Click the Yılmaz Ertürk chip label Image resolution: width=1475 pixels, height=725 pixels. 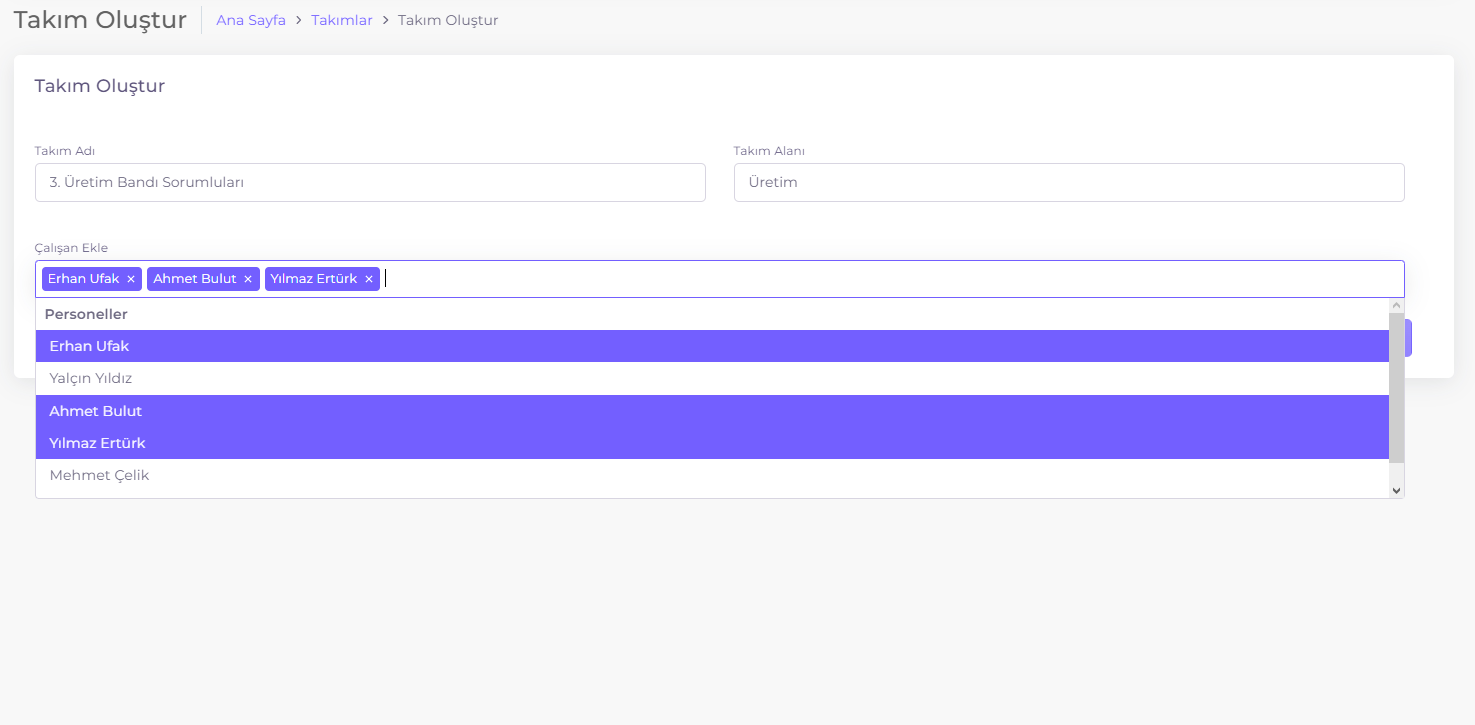pos(313,279)
